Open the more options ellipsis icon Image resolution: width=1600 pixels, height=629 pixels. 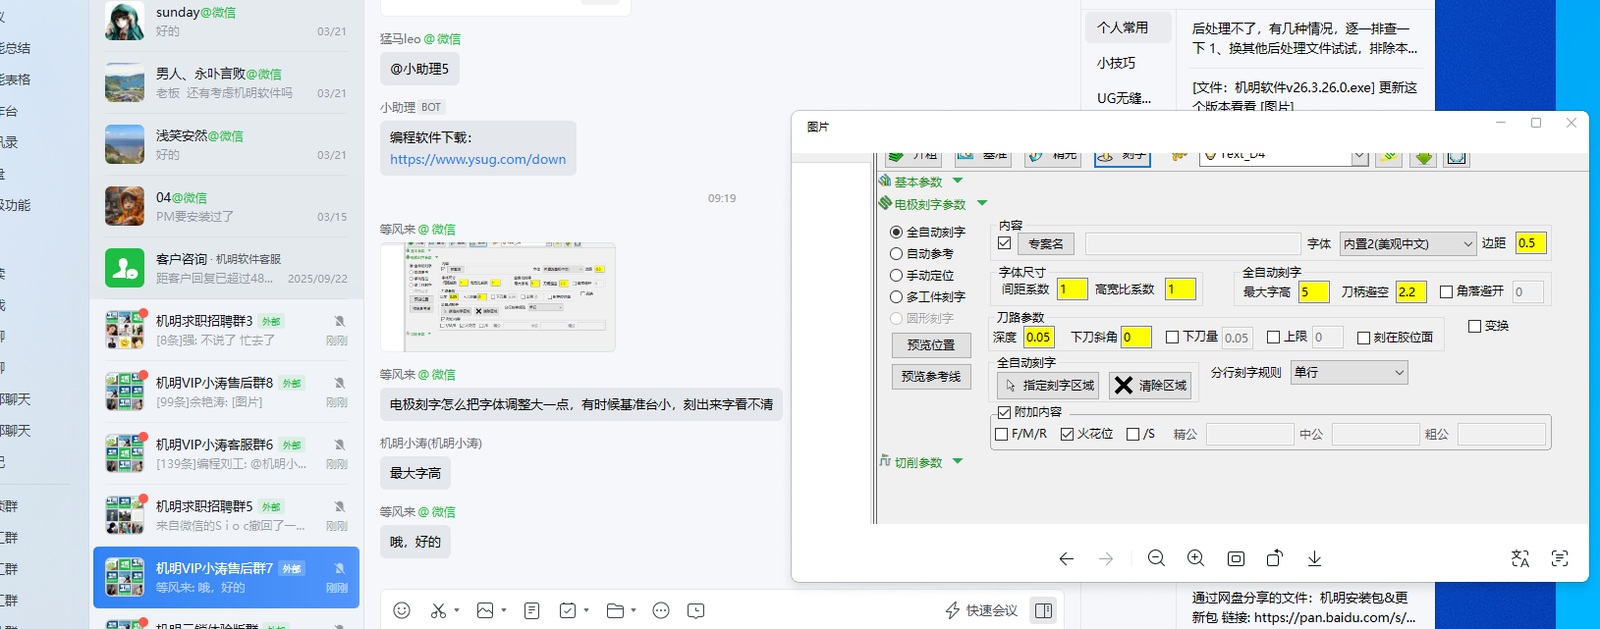pyautogui.click(x=661, y=610)
